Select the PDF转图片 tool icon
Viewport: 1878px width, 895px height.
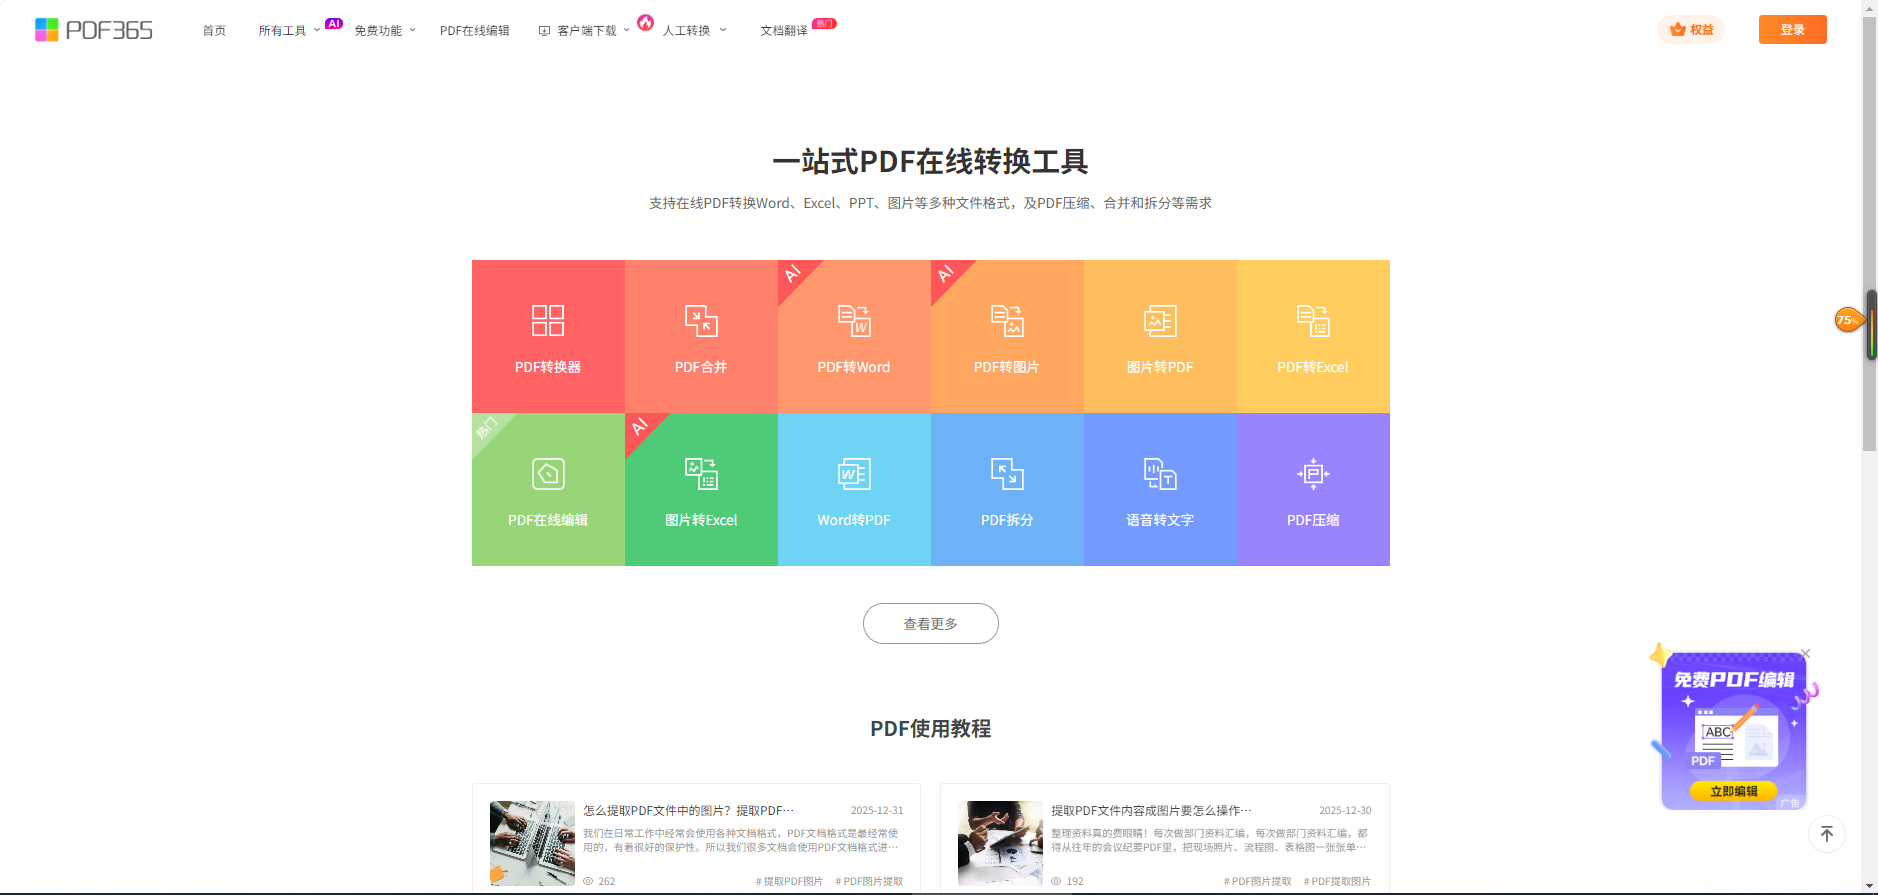pos(1007,321)
